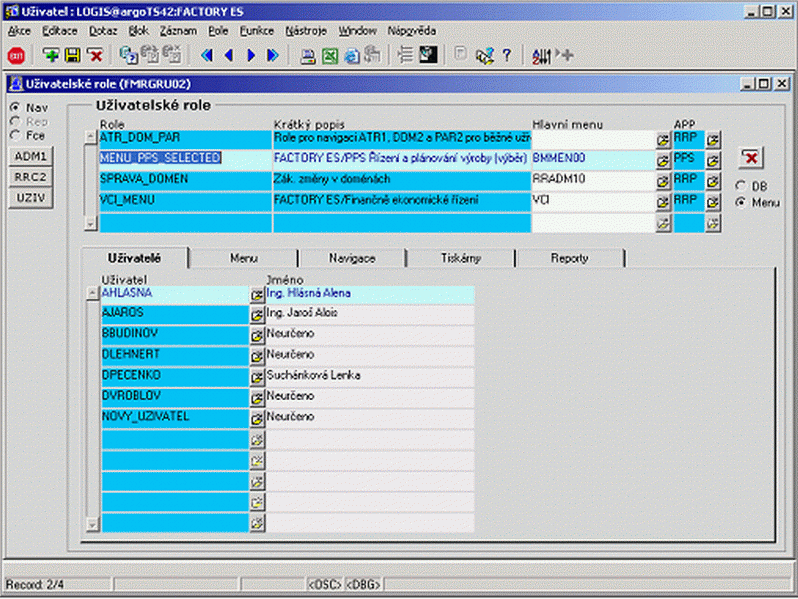Click the red X button beside APP column

[751, 158]
